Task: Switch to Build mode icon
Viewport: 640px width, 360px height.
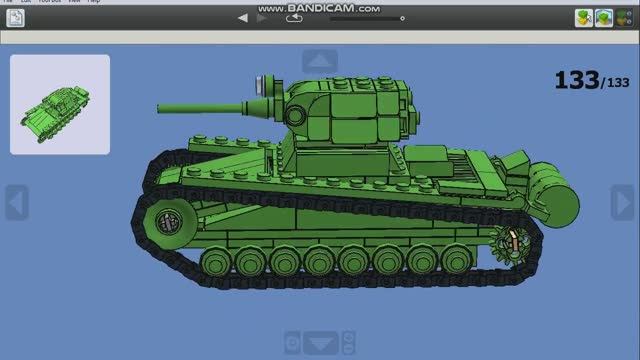Action: point(584,18)
